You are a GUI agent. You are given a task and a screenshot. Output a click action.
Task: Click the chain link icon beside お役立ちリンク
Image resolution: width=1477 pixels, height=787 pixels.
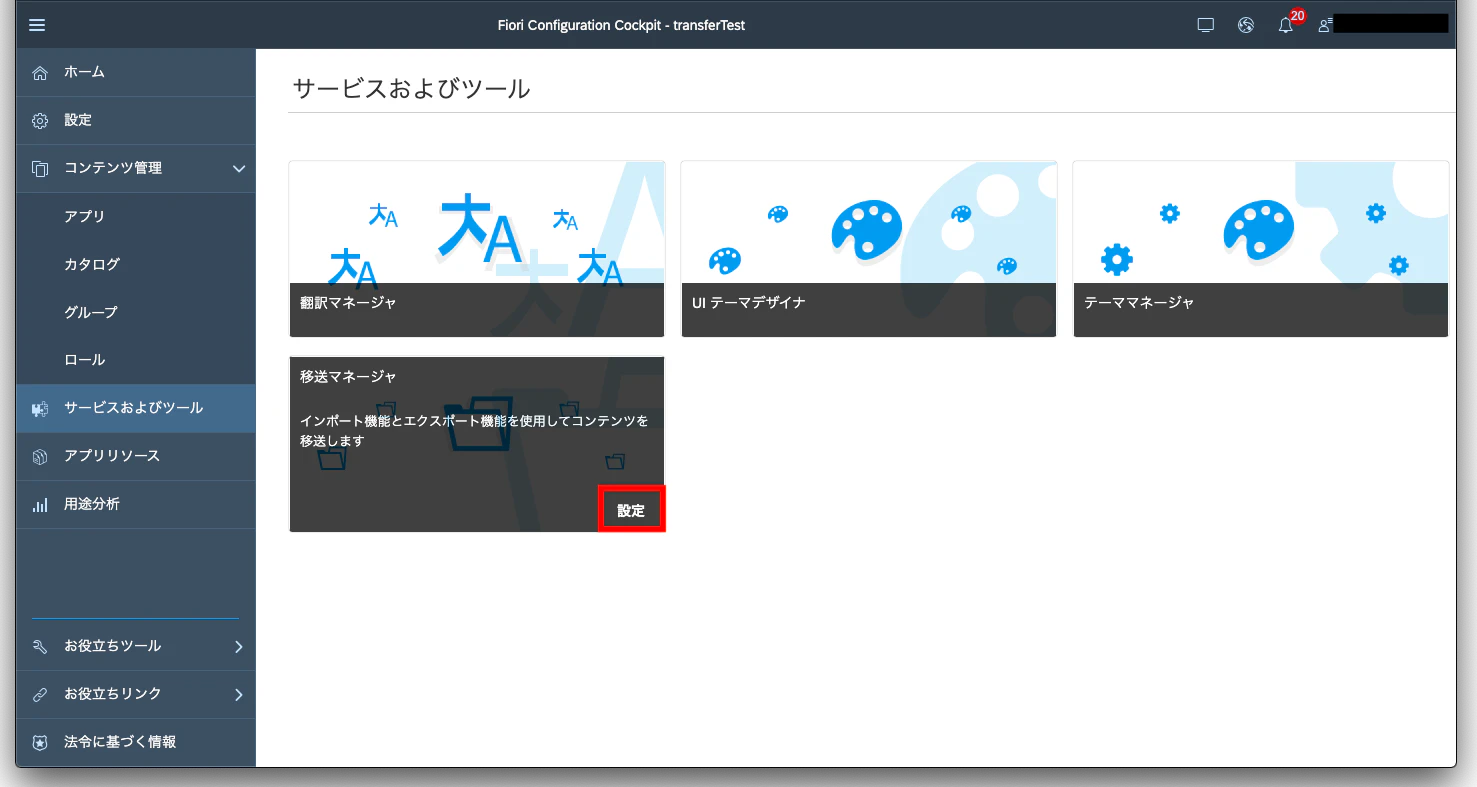click(40, 694)
